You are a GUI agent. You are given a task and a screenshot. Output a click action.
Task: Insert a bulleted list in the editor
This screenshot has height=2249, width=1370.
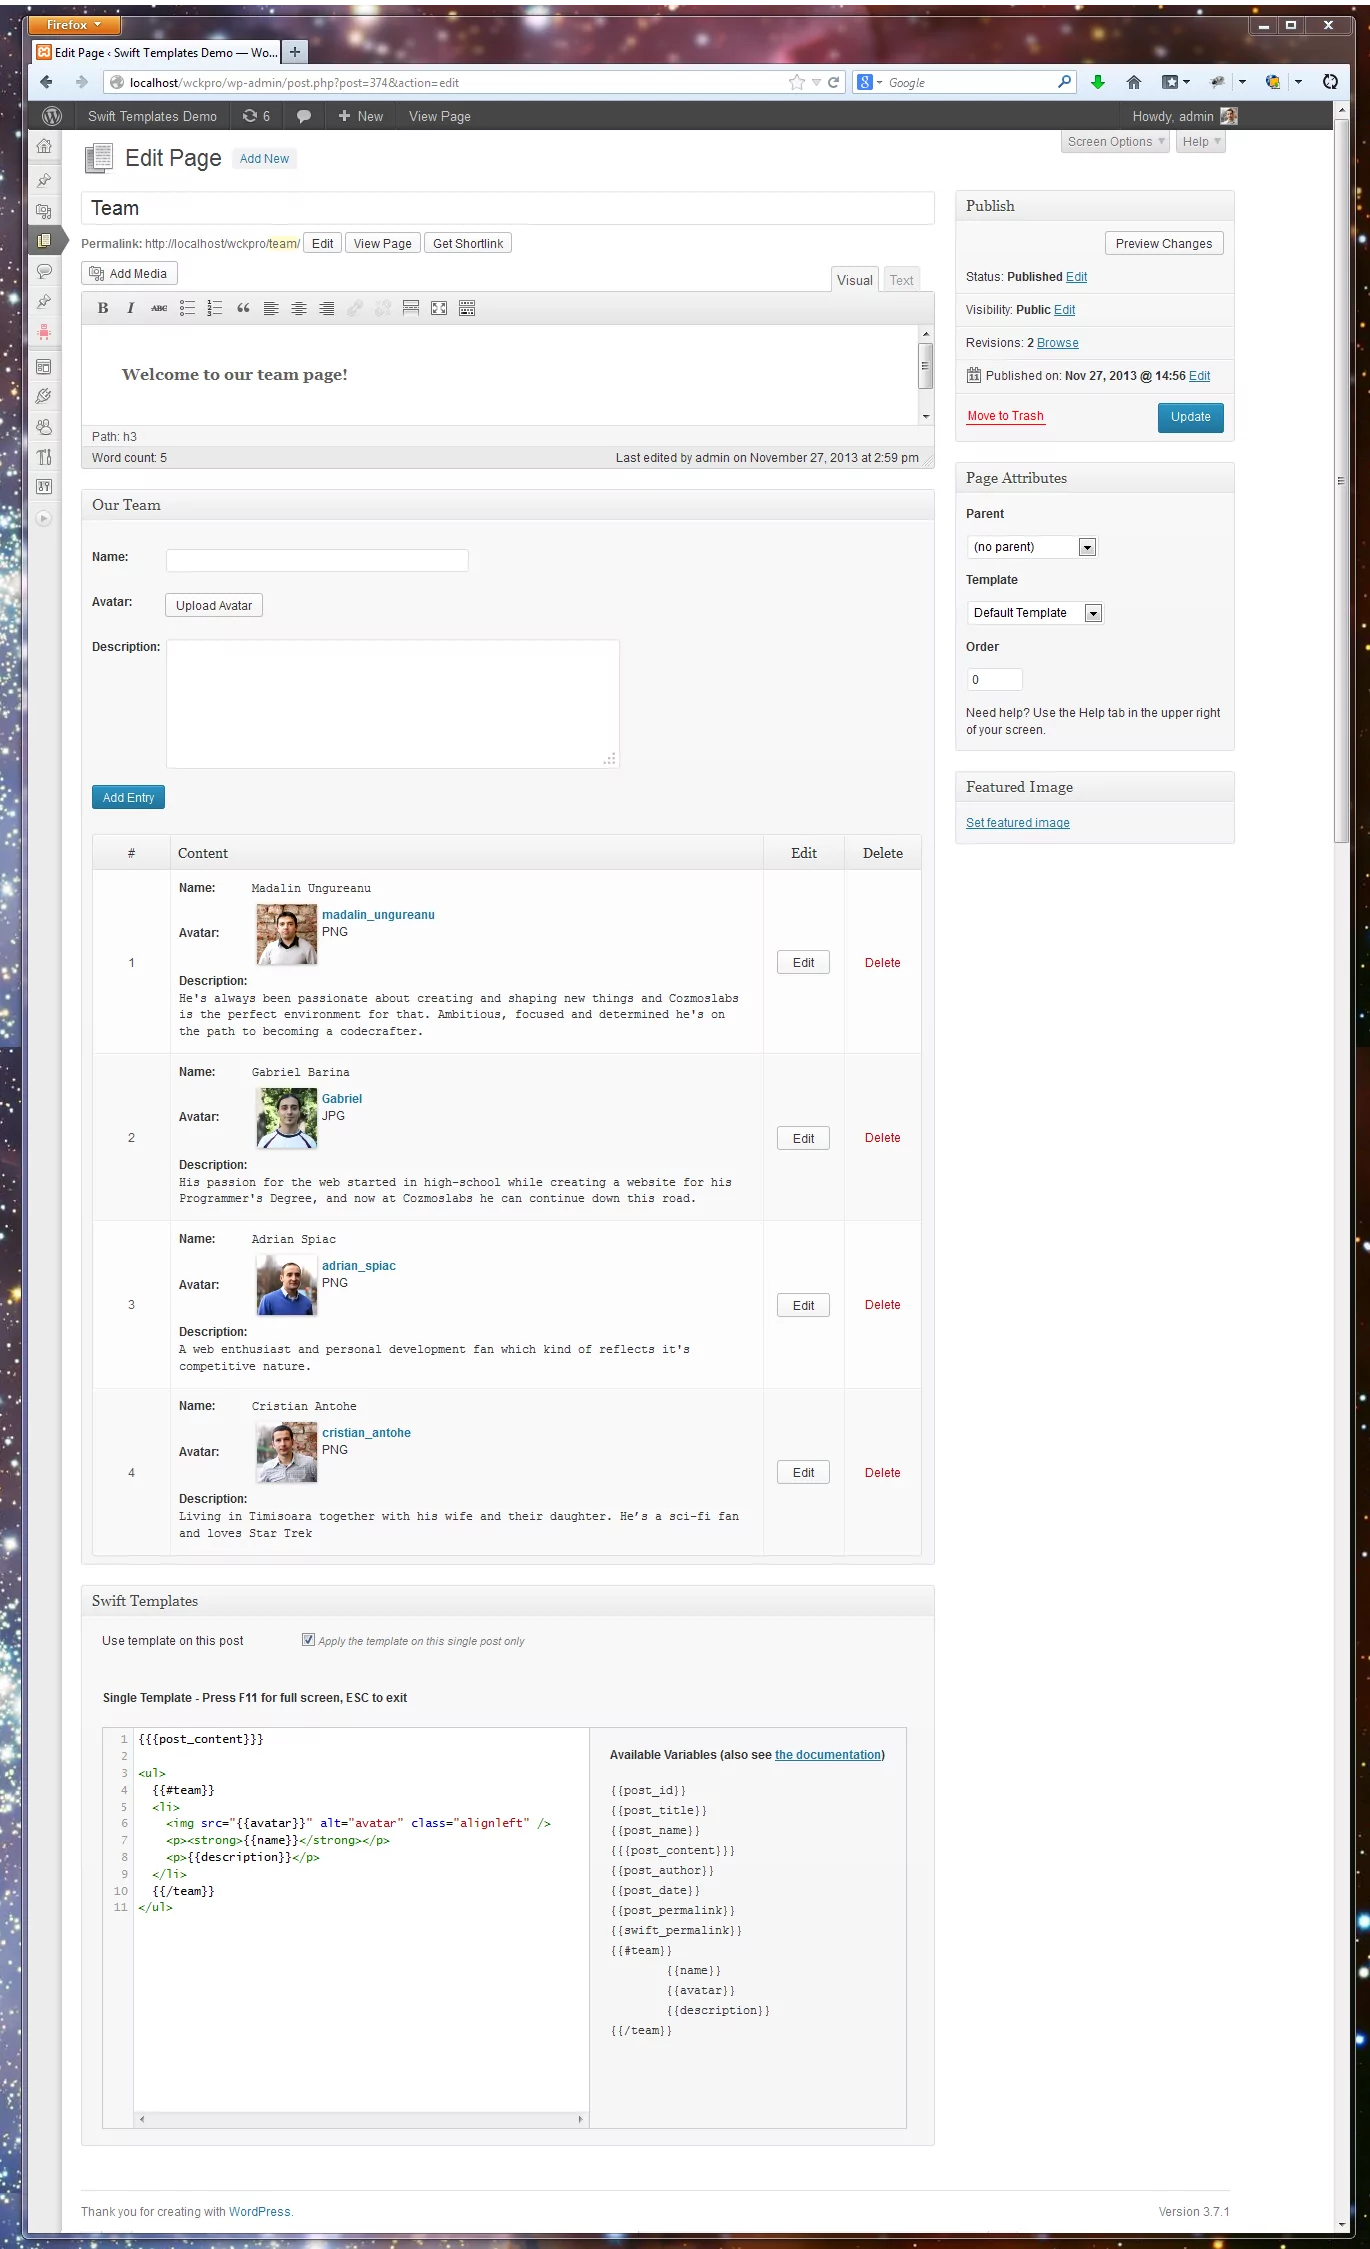tap(187, 308)
